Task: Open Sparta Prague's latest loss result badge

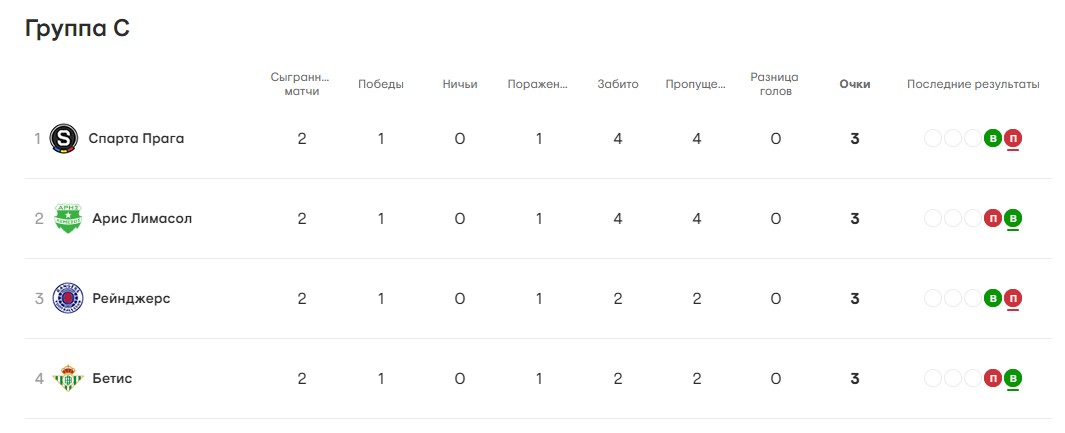Action: click(x=1013, y=138)
